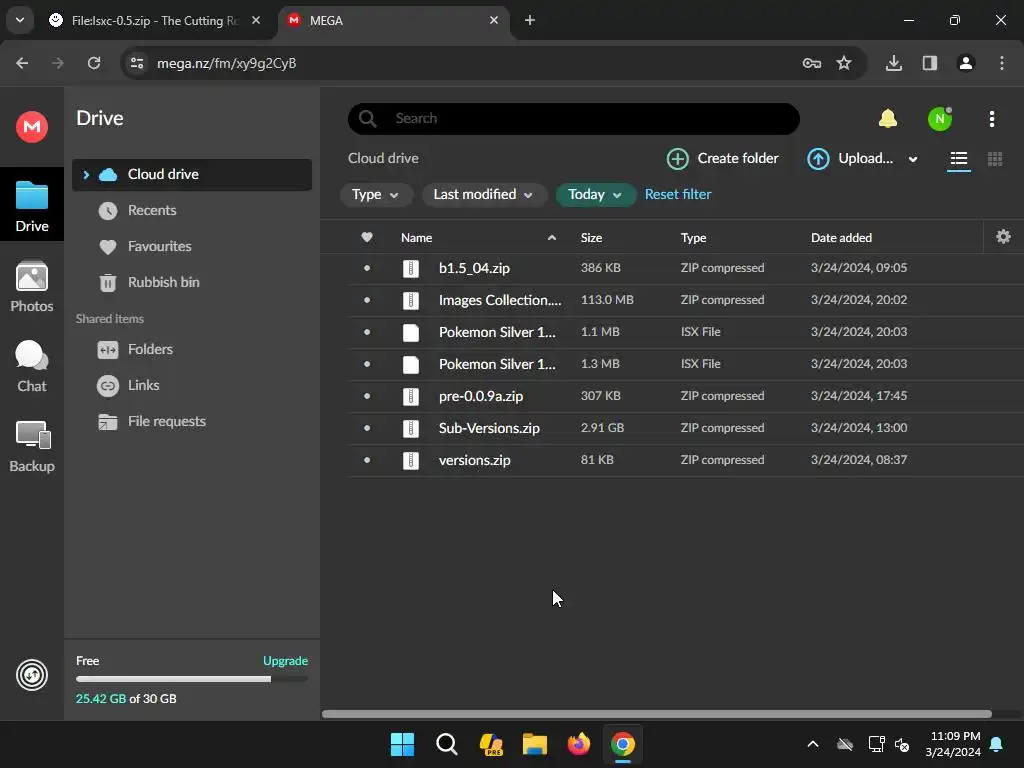Open the Chat section
This screenshot has width=1024, height=768.
point(31,366)
